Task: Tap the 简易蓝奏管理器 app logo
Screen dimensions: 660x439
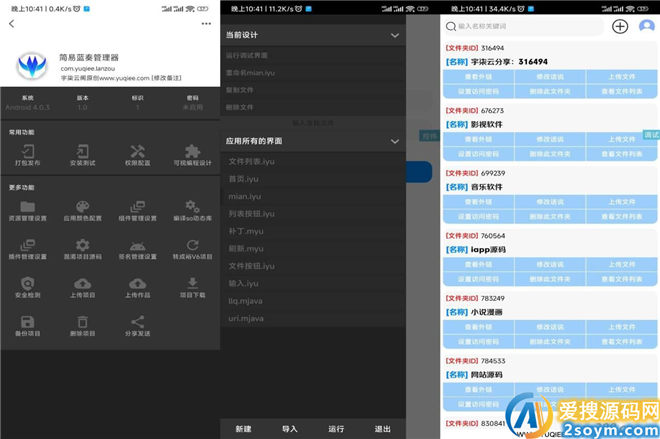Action: (32, 65)
